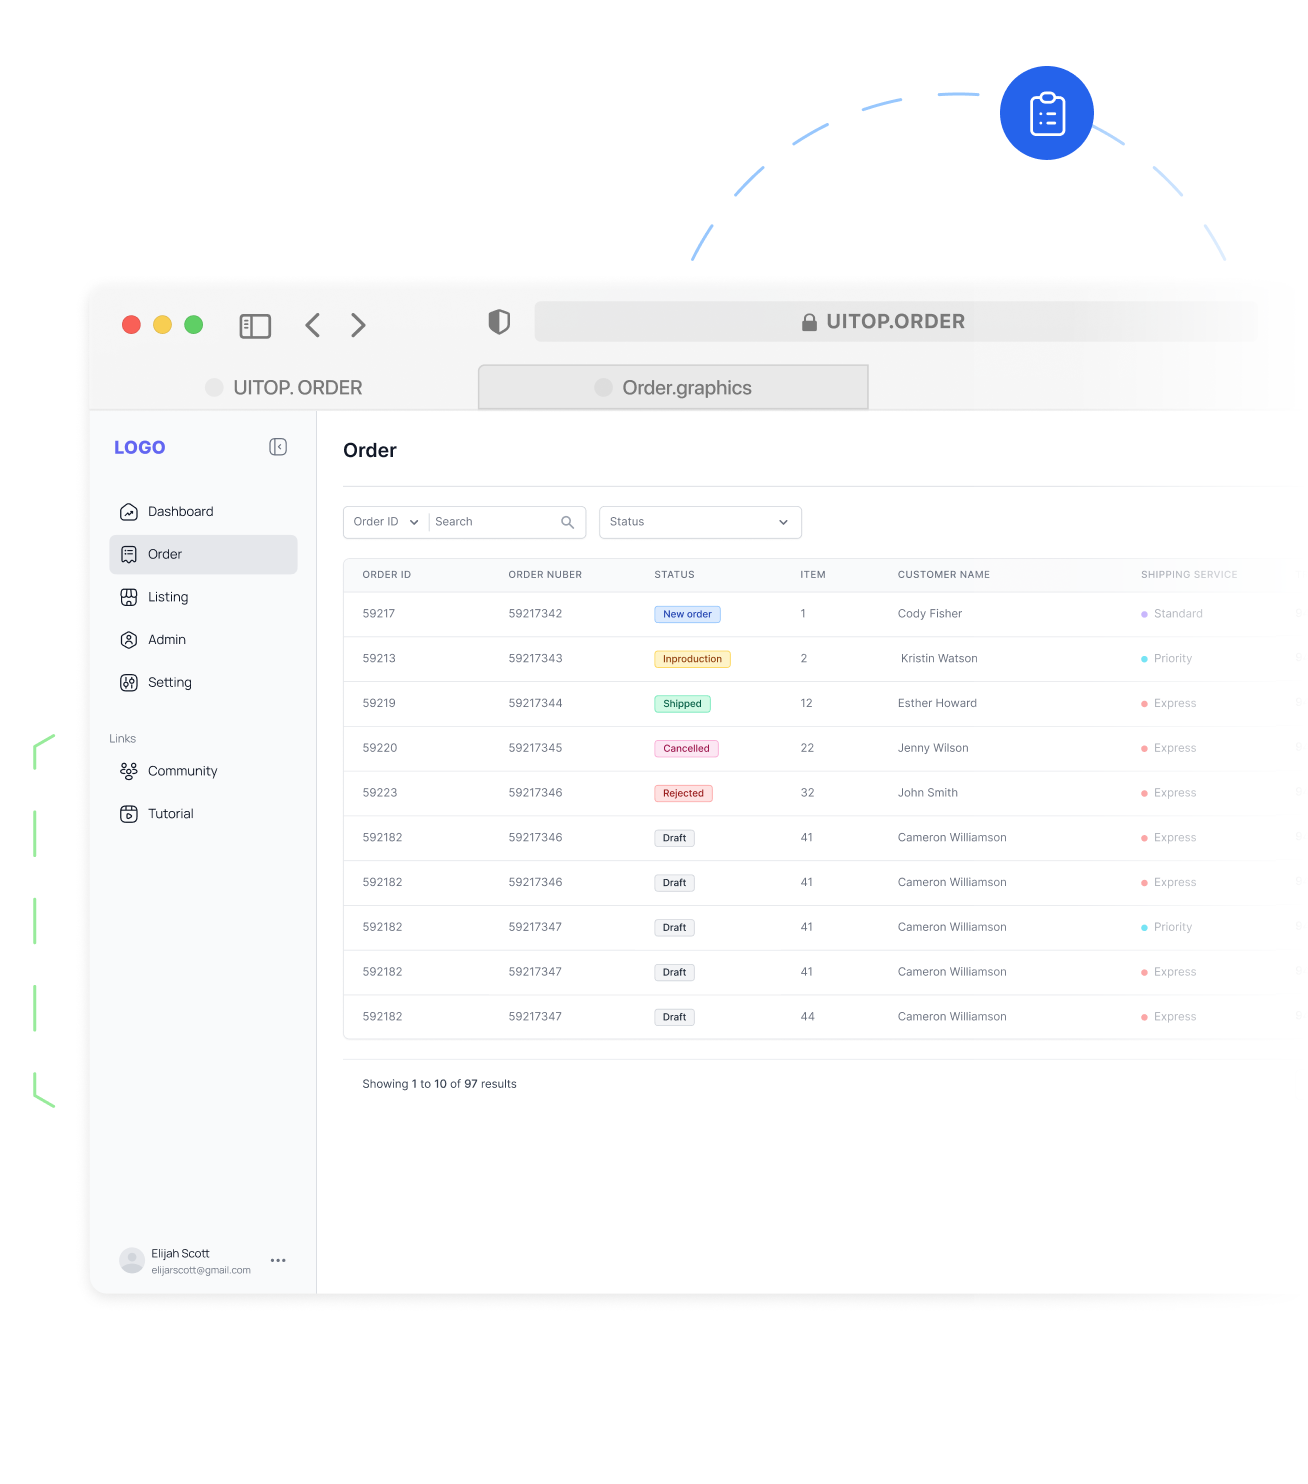Click the search magnifier icon
The height and width of the screenshot is (1484, 1308).
(x=567, y=522)
